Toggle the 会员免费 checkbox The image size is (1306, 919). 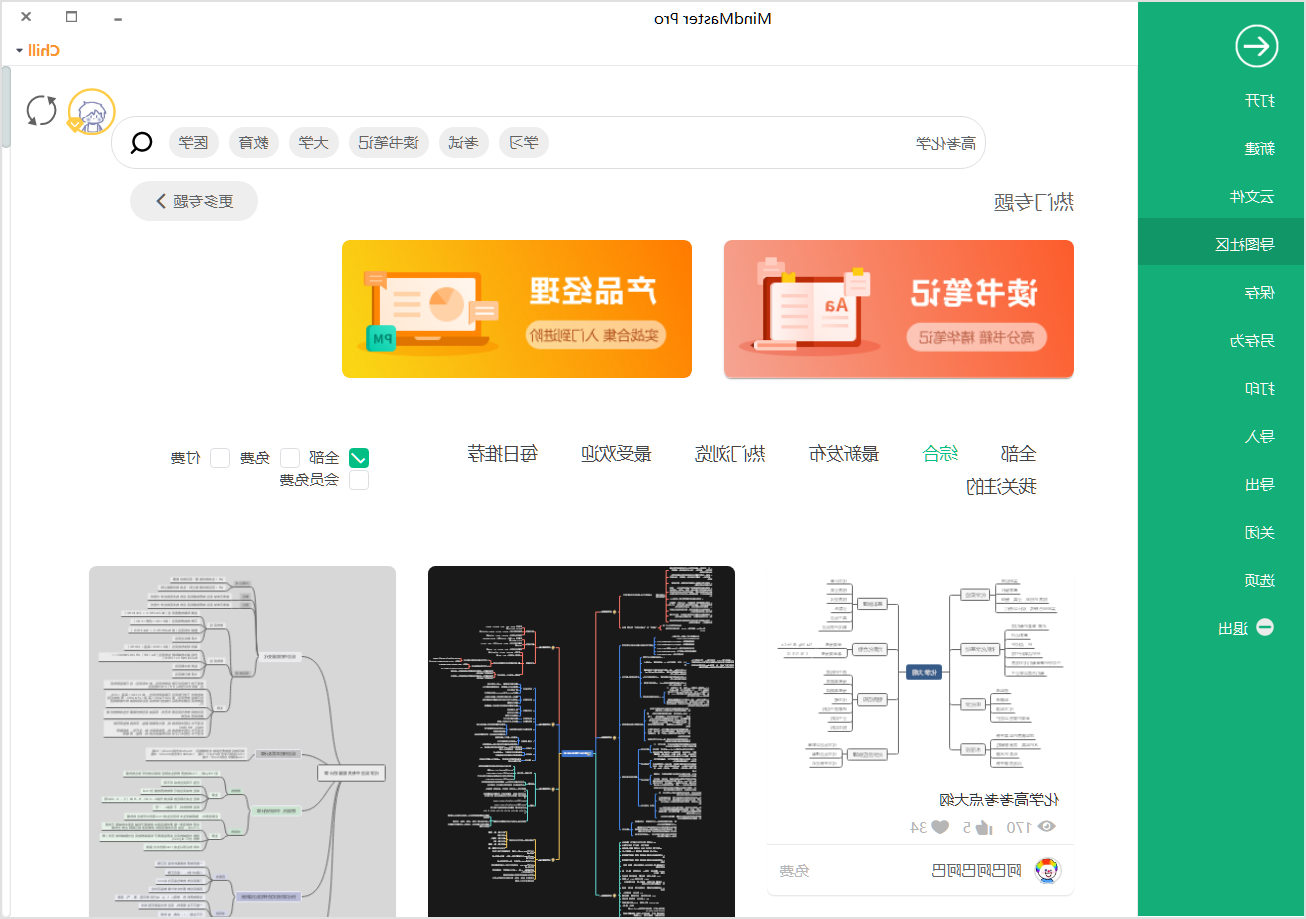[x=358, y=480]
